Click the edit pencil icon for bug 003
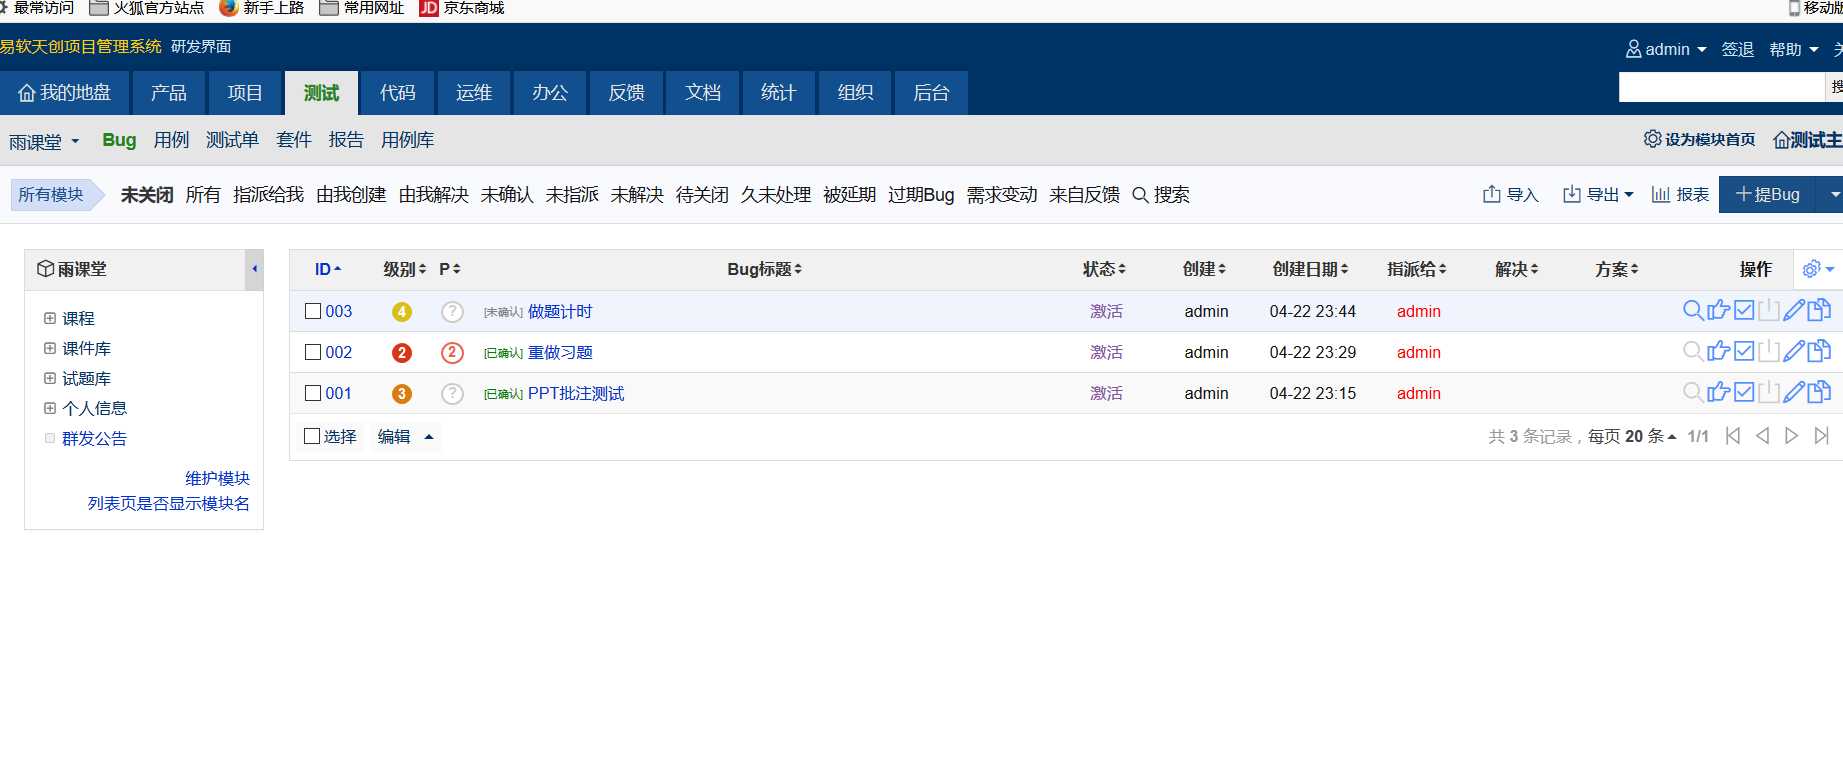Viewport: 1843px width, 777px height. (x=1794, y=310)
